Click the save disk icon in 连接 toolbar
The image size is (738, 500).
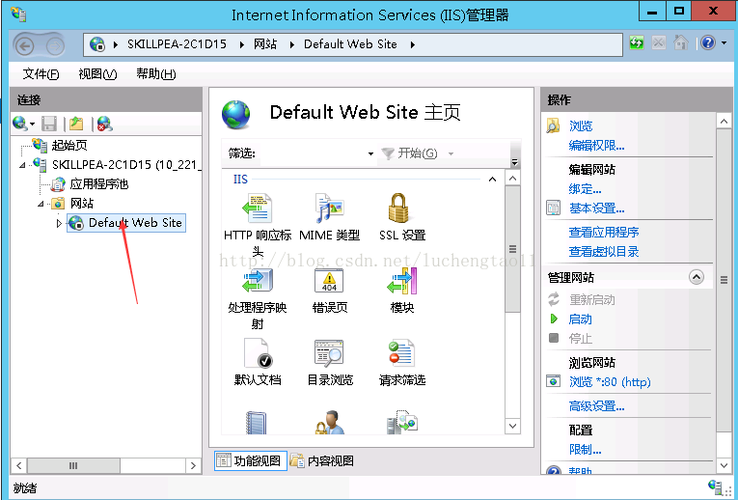pos(49,123)
